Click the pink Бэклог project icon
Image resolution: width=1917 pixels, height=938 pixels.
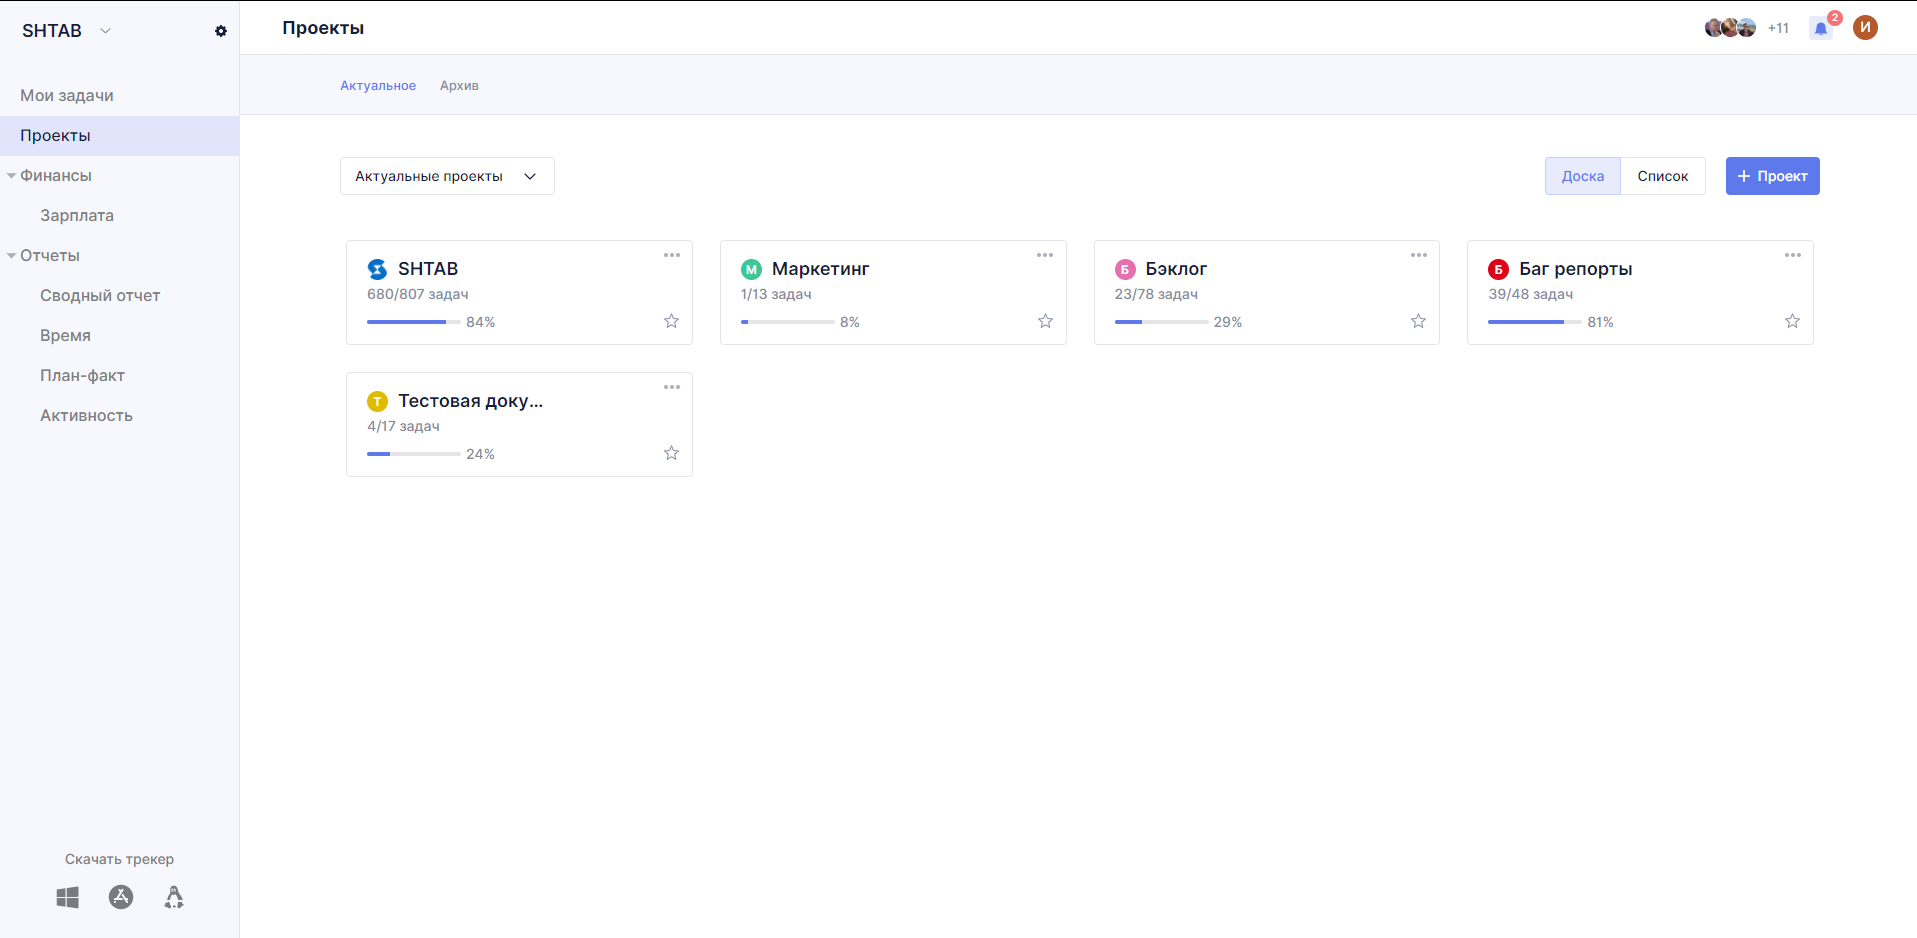(x=1125, y=269)
